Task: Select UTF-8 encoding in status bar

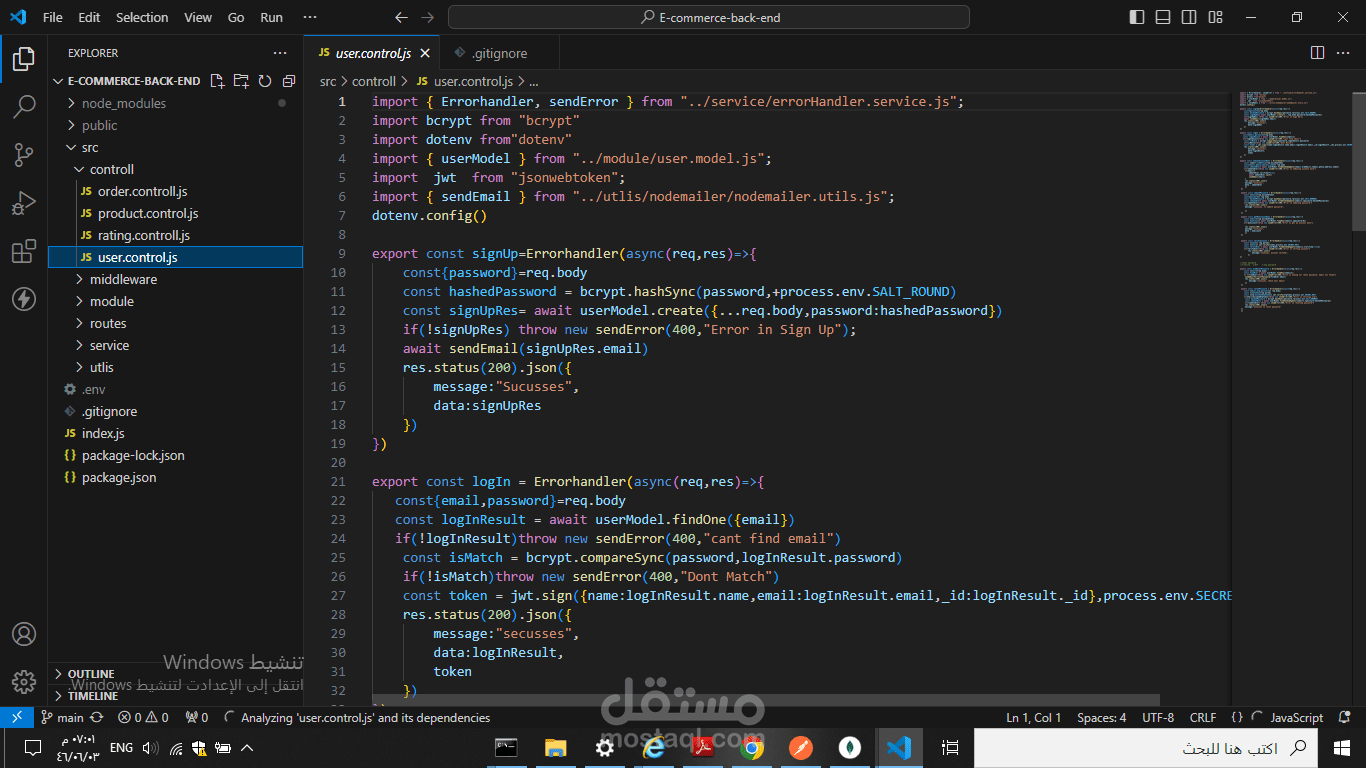Action: tap(1158, 717)
